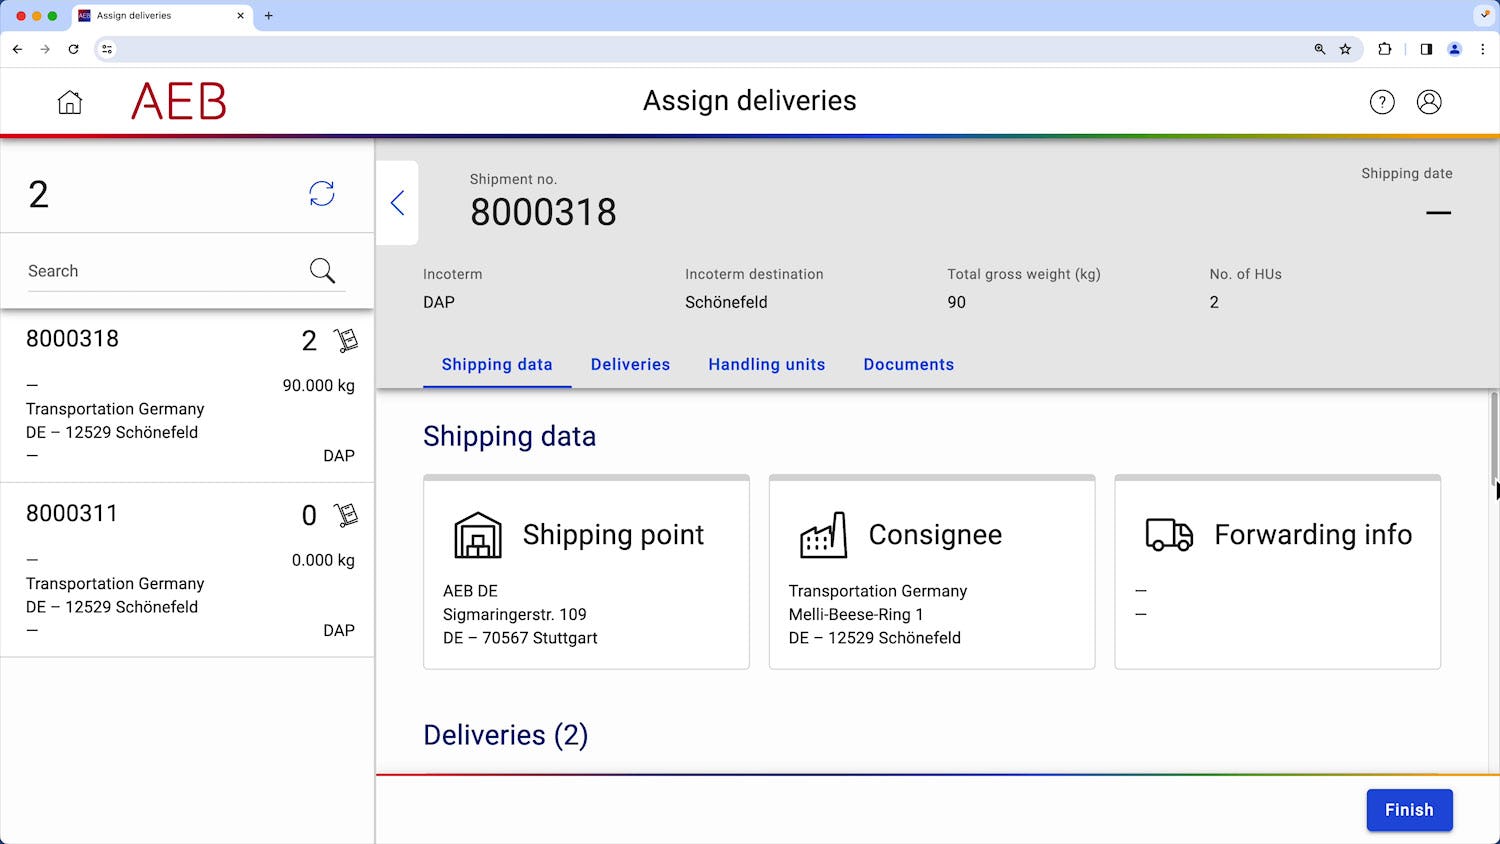Click the warehouse icon on the Shipping point card
Viewport: 1500px width, 844px height.
pos(476,535)
